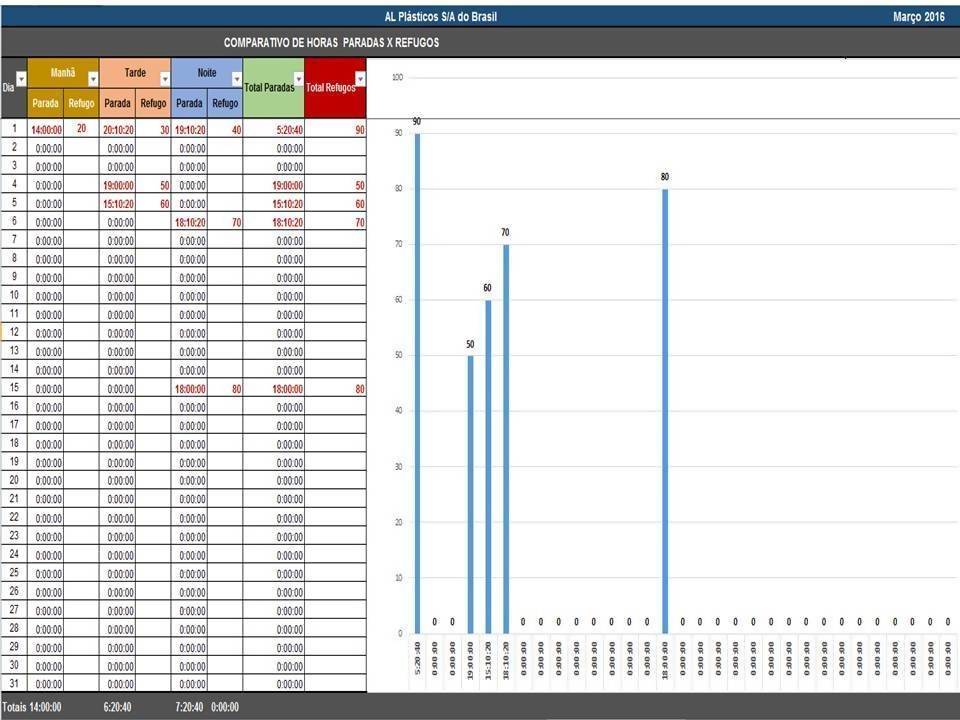Select the 14:00:00 cell in day 1 row

[x=46, y=130]
